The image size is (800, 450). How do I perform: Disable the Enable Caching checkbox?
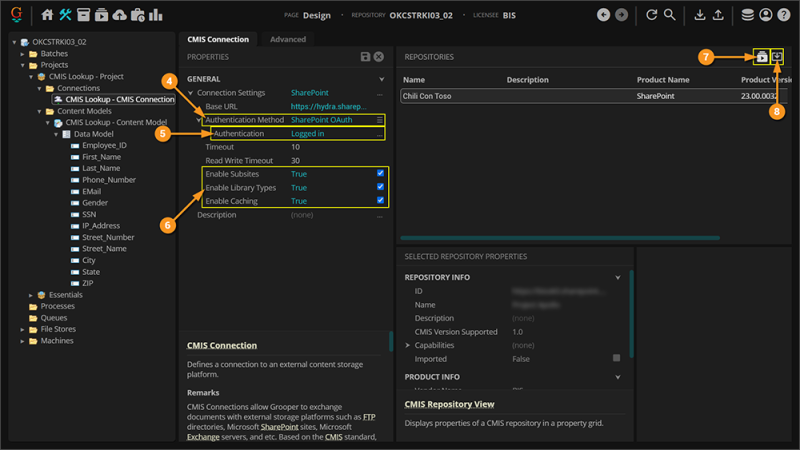[x=380, y=201]
